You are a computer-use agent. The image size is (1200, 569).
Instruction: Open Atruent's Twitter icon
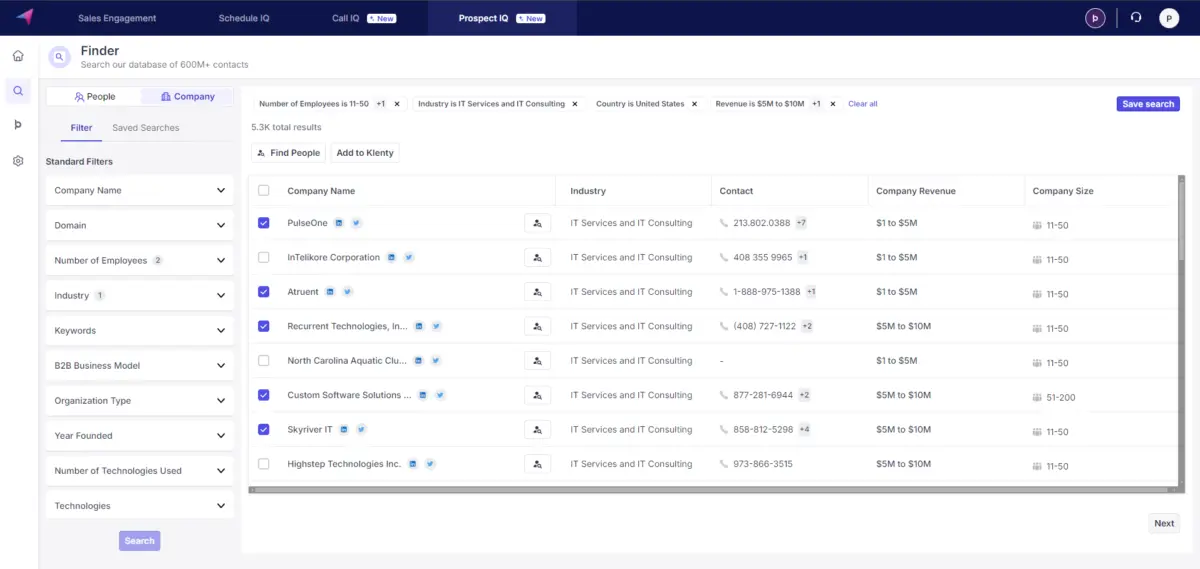348,292
